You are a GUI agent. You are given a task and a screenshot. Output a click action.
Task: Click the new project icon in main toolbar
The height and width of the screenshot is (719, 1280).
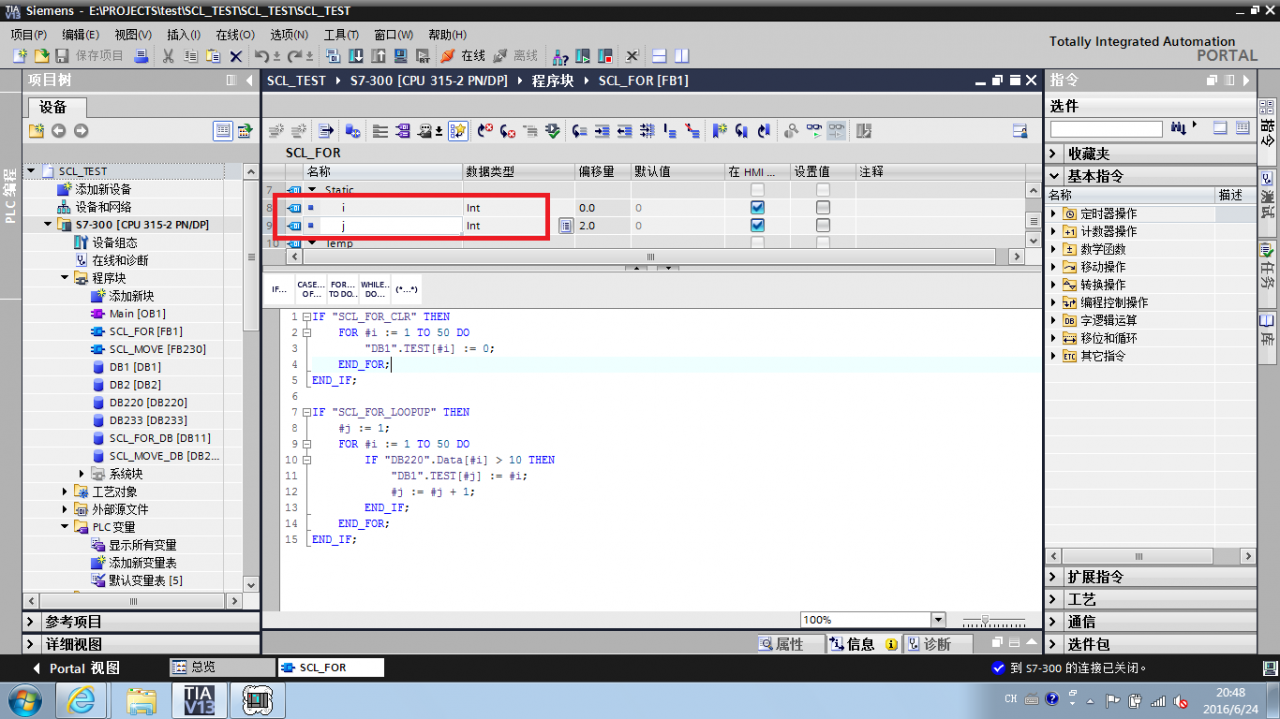[x=19, y=56]
